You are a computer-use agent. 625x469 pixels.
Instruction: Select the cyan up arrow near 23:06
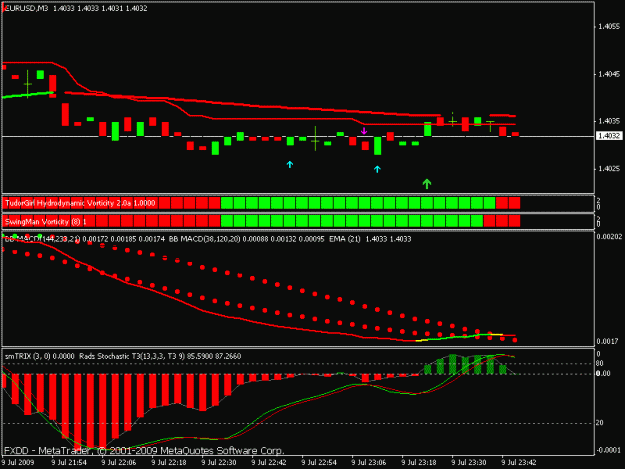click(x=377, y=169)
